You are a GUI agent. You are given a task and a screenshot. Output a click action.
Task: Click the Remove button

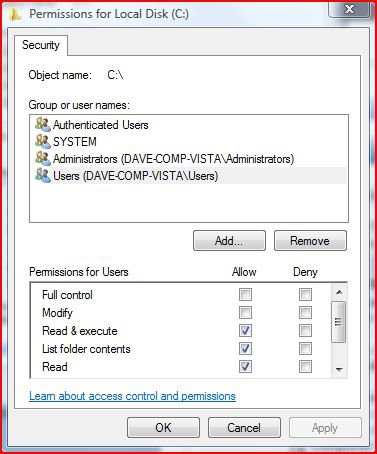pos(310,241)
